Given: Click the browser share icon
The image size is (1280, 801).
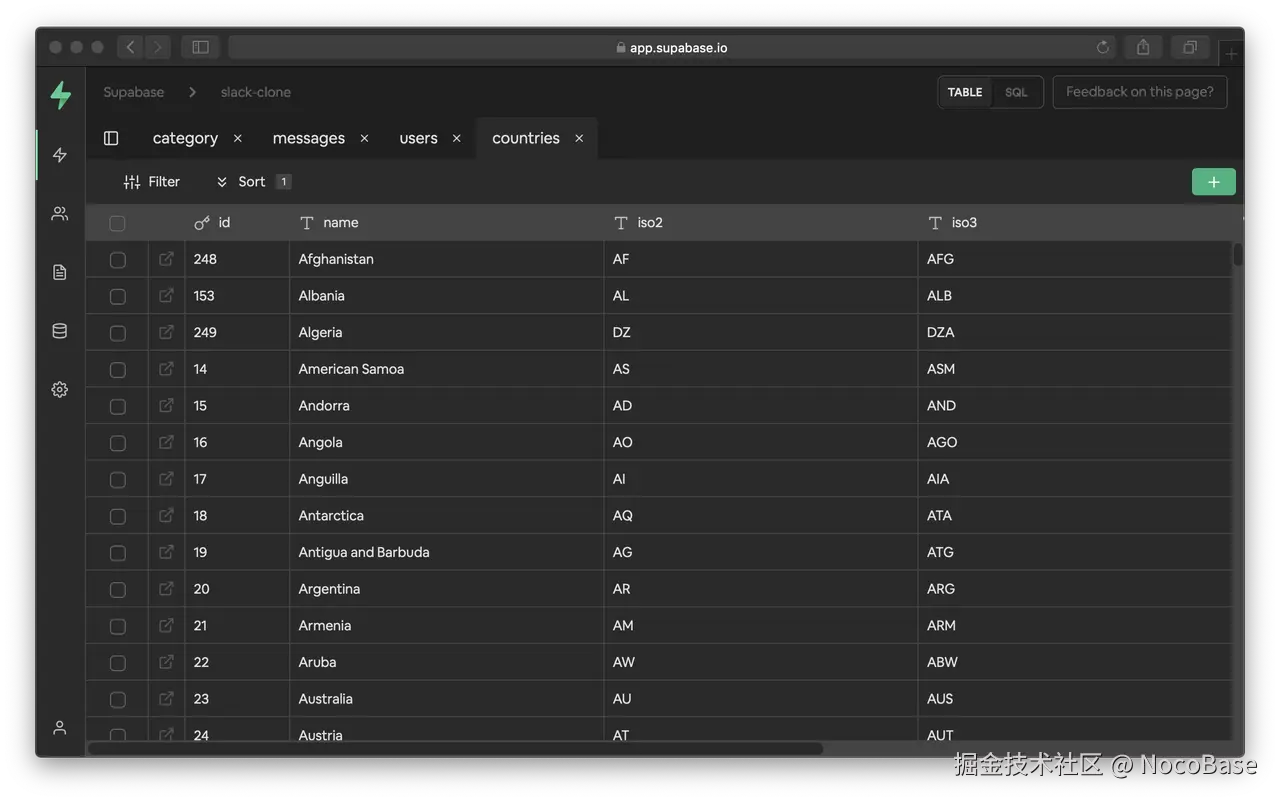Looking at the screenshot, I should [1143, 47].
